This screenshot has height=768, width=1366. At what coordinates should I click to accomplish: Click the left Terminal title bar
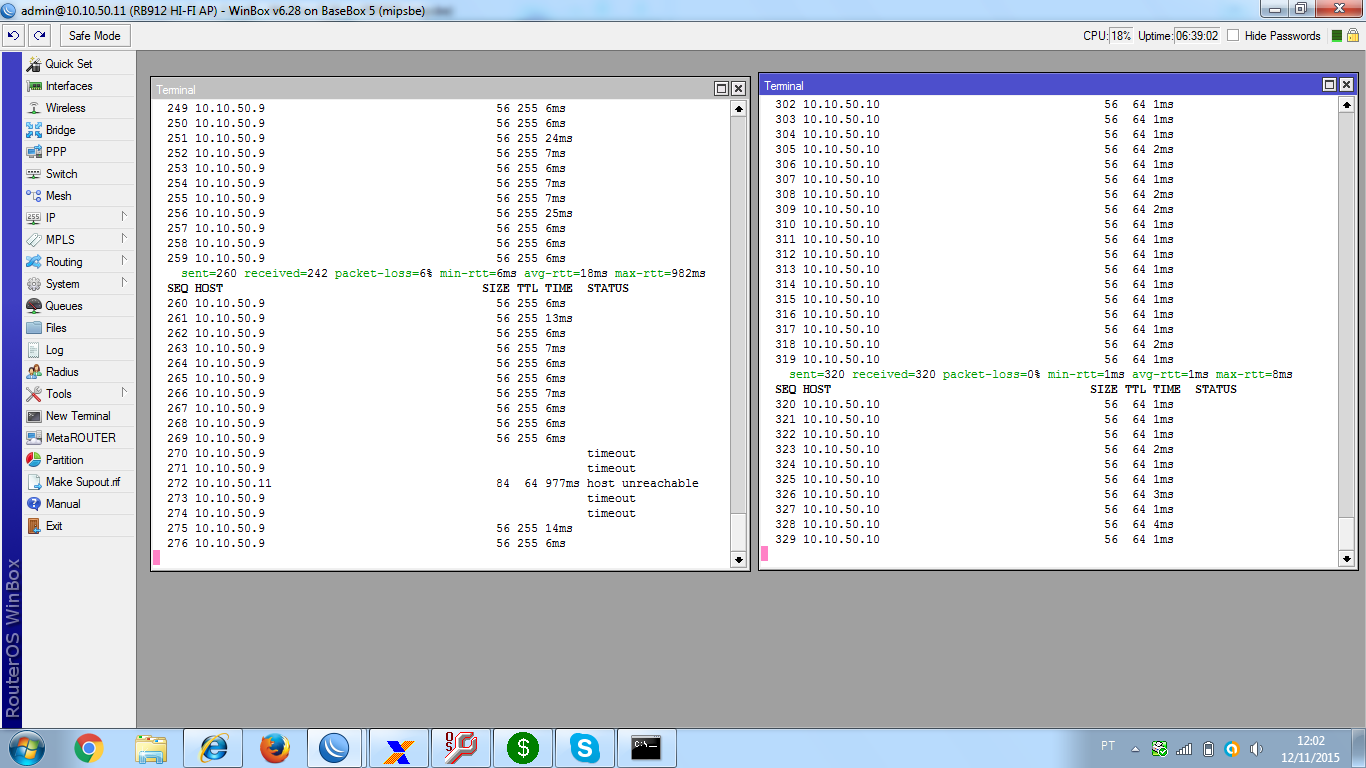432,89
